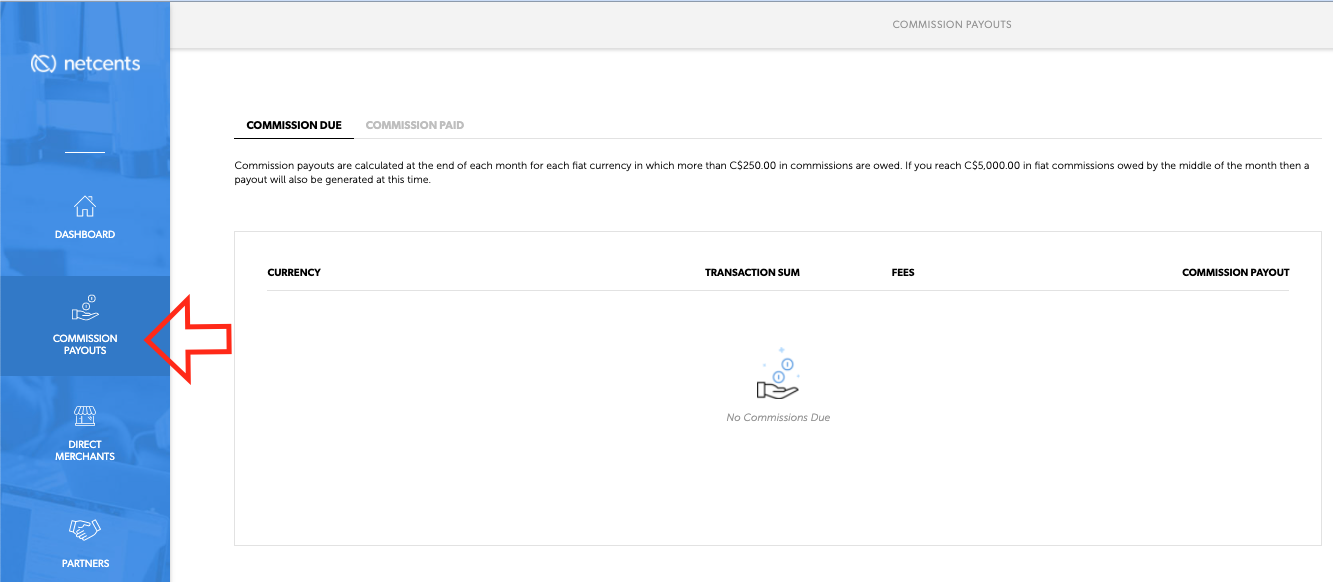This screenshot has width=1333, height=582.
Task: Click the Partners handshake icon
Action: point(85,529)
